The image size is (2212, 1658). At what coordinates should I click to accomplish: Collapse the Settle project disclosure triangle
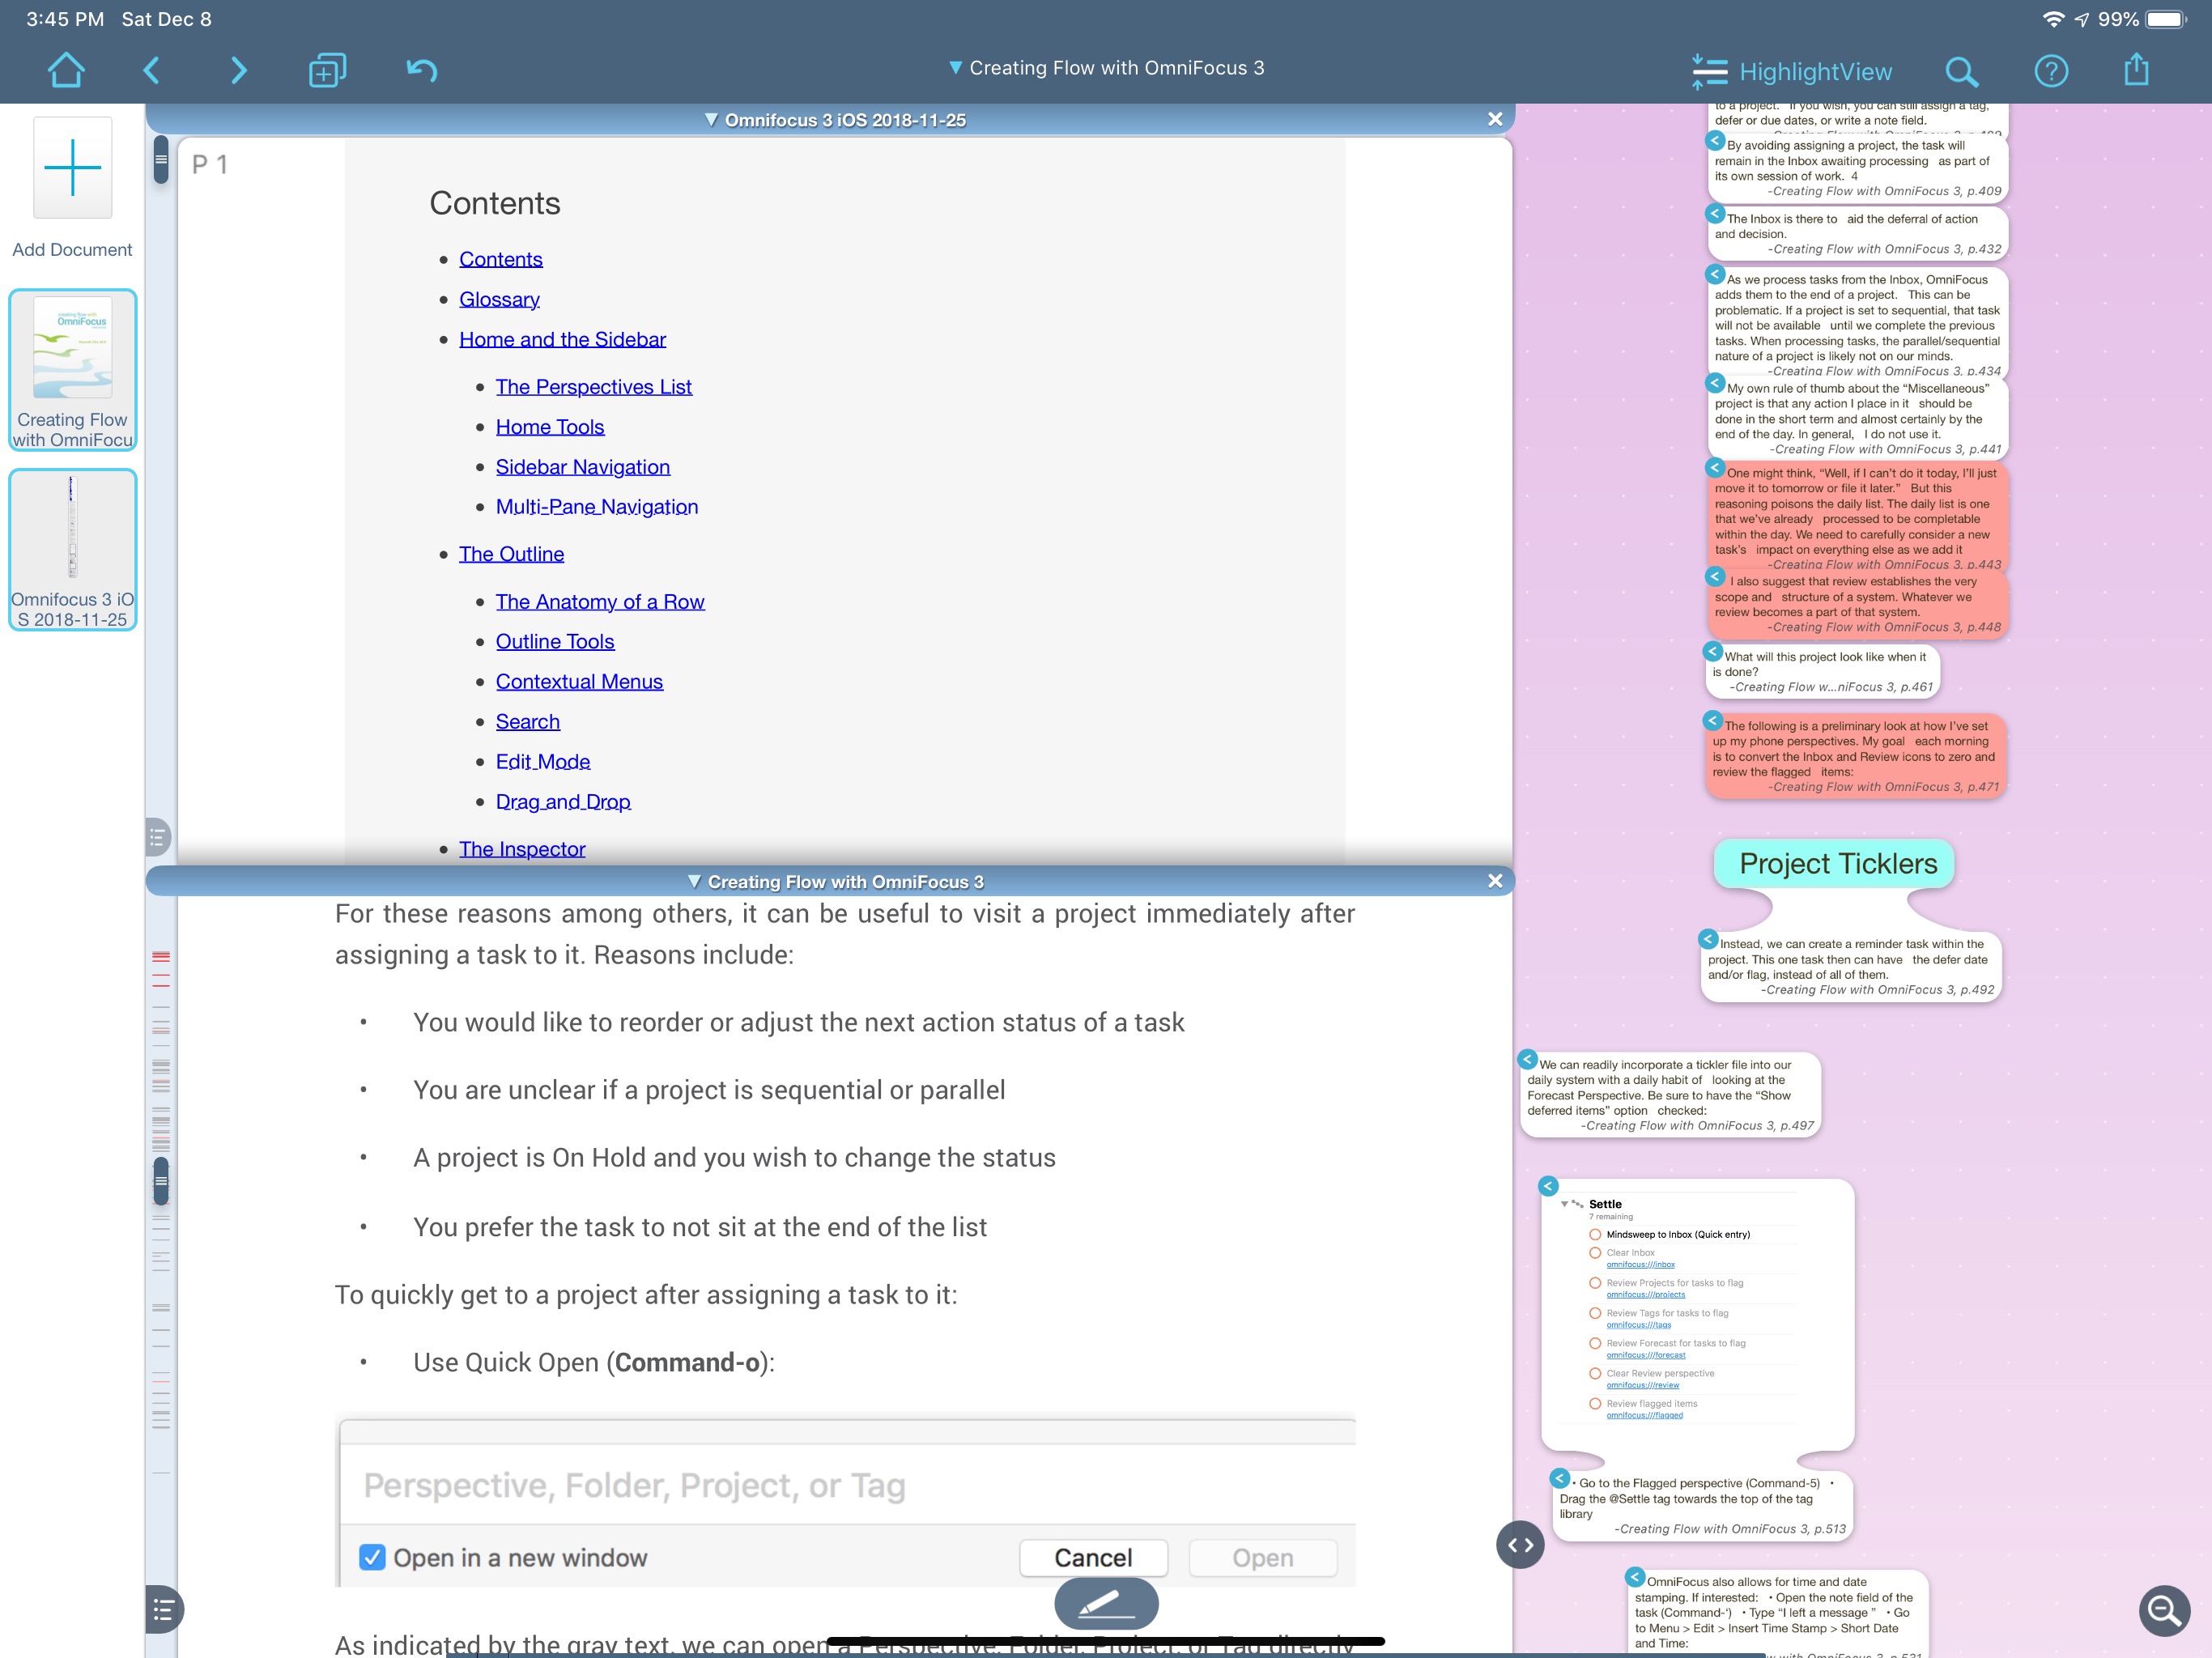click(x=1564, y=1204)
